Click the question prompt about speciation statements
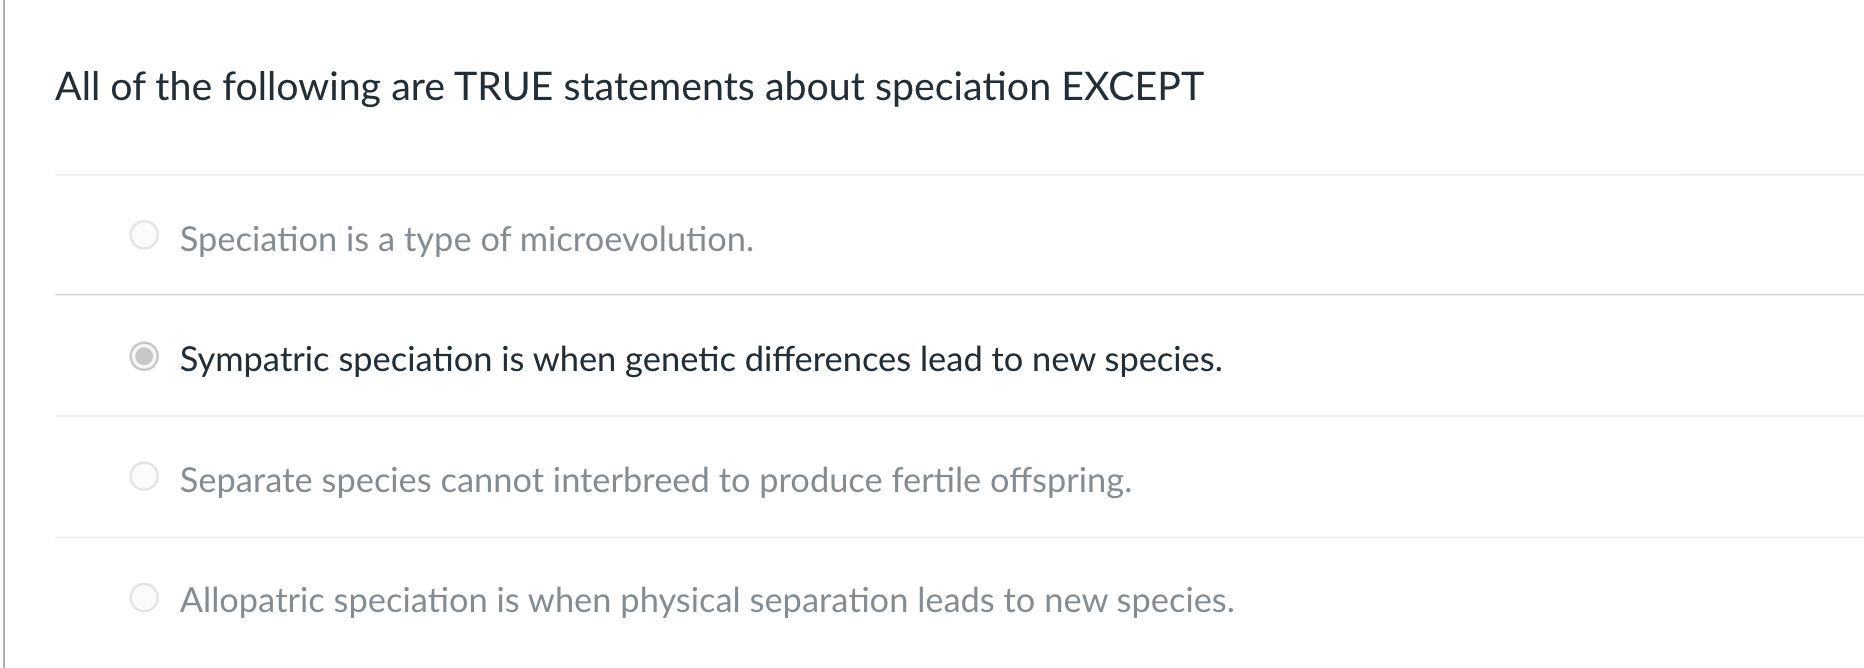1864x668 pixels. [629, 88]
